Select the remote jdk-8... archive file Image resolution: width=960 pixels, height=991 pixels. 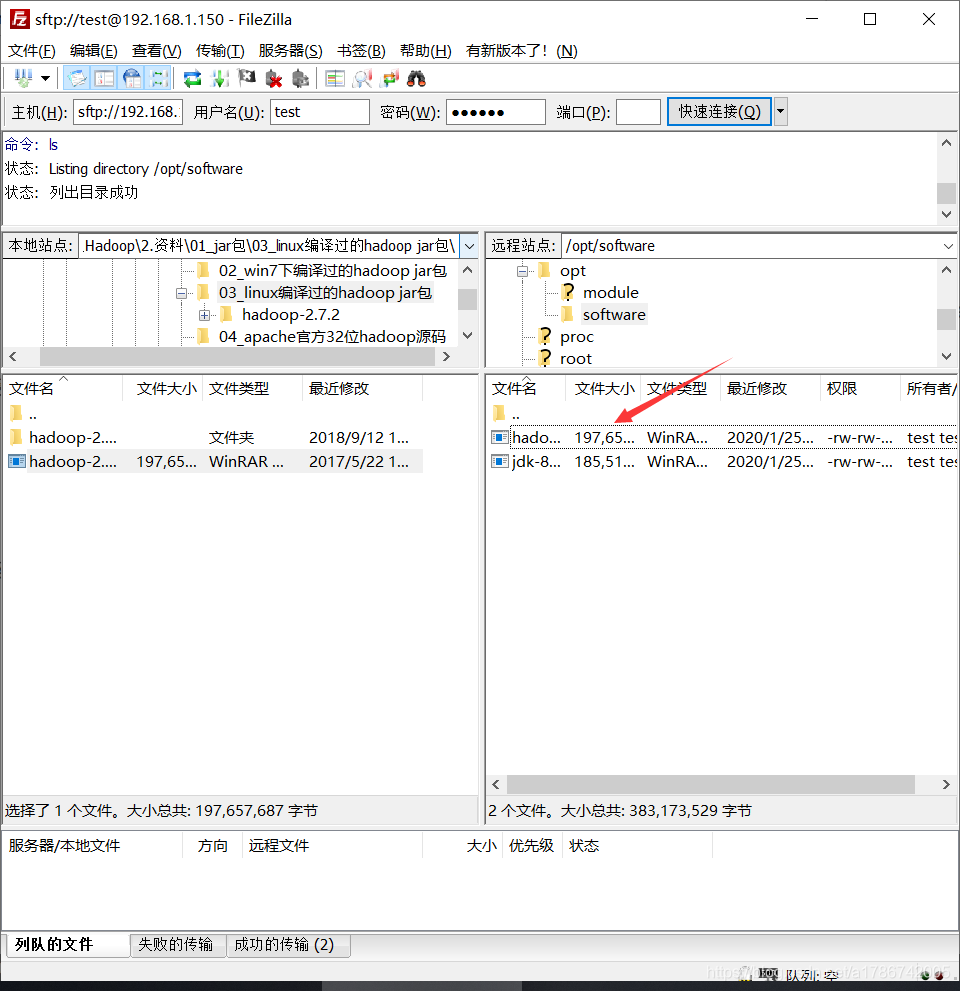(724, 461)
